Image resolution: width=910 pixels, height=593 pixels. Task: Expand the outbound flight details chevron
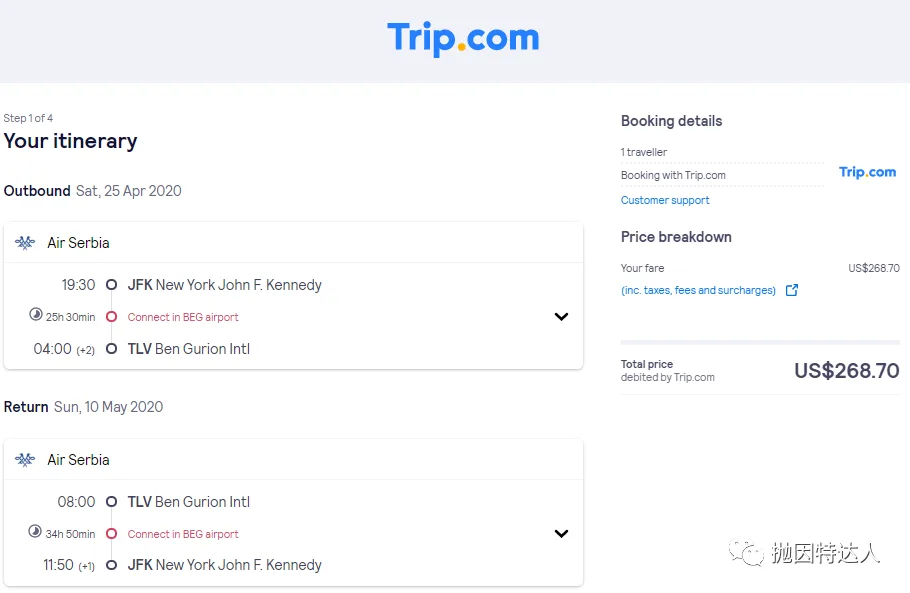tap(561, 317)
